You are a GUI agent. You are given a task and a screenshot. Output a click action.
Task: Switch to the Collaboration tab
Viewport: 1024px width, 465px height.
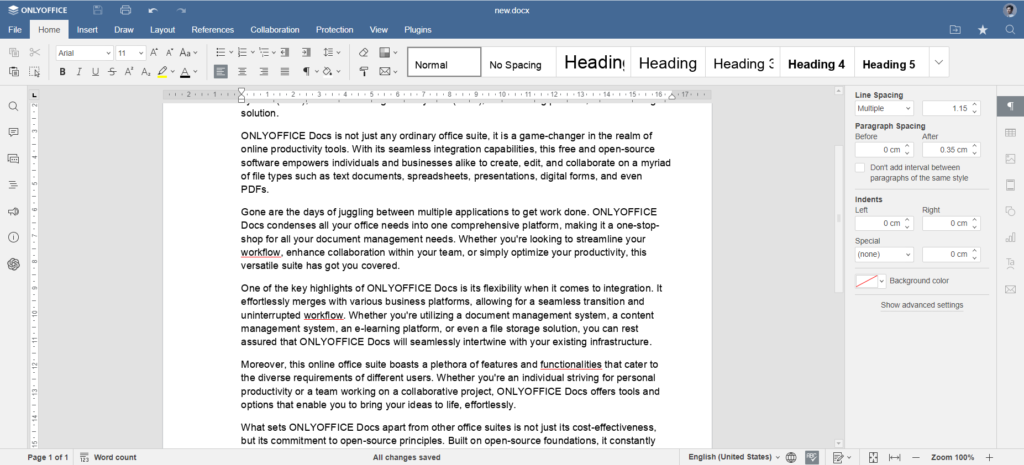[275, 29]
